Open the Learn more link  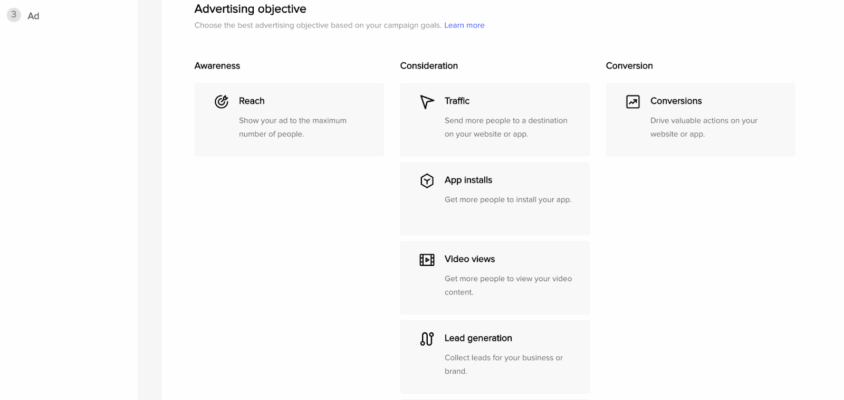[464, 25]
